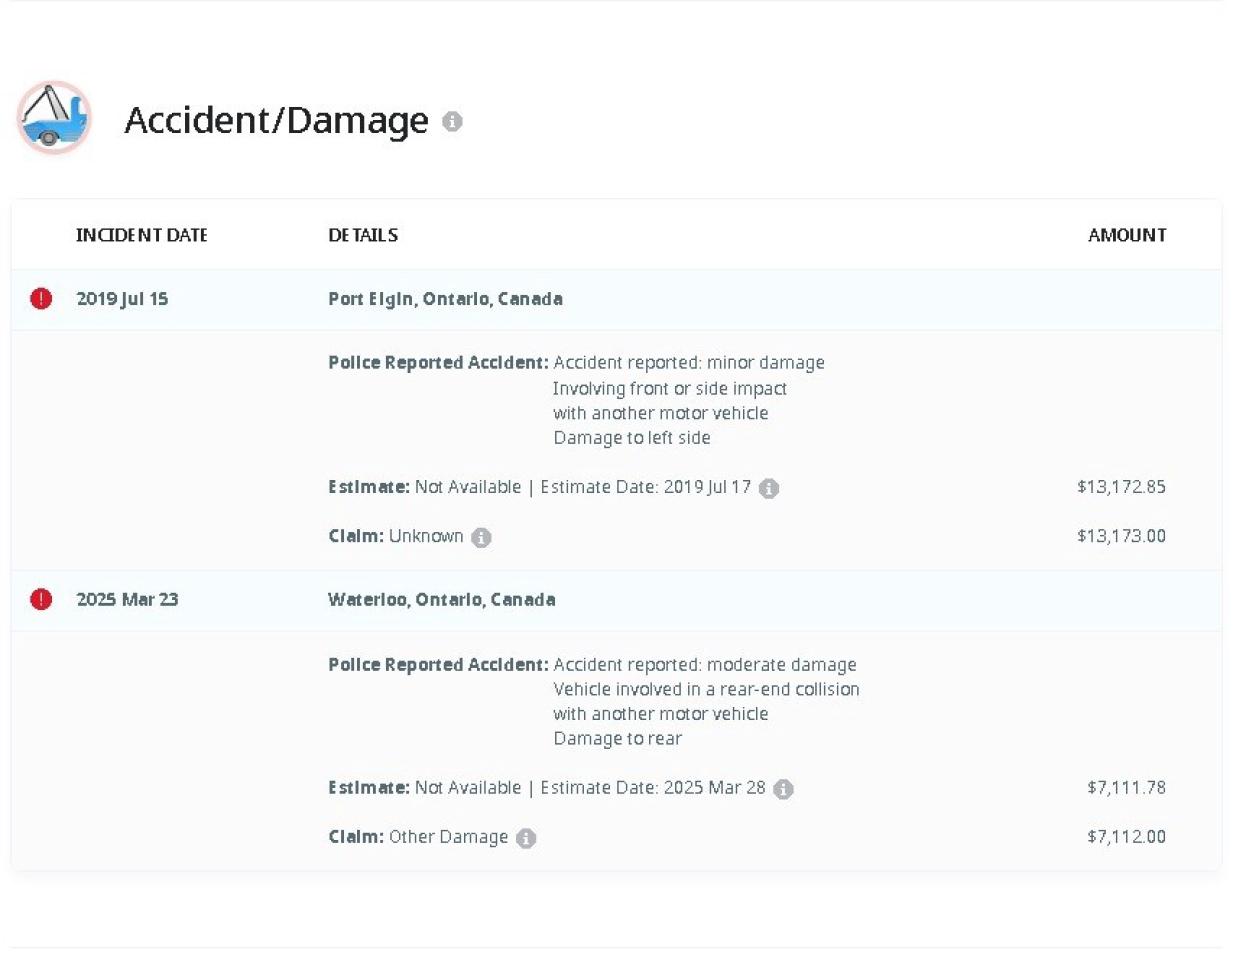Select the Port Elgin, Ontario, Canada row
Image resolution: width=1246 pixels, height=960 pixels.
click(445, 299)
